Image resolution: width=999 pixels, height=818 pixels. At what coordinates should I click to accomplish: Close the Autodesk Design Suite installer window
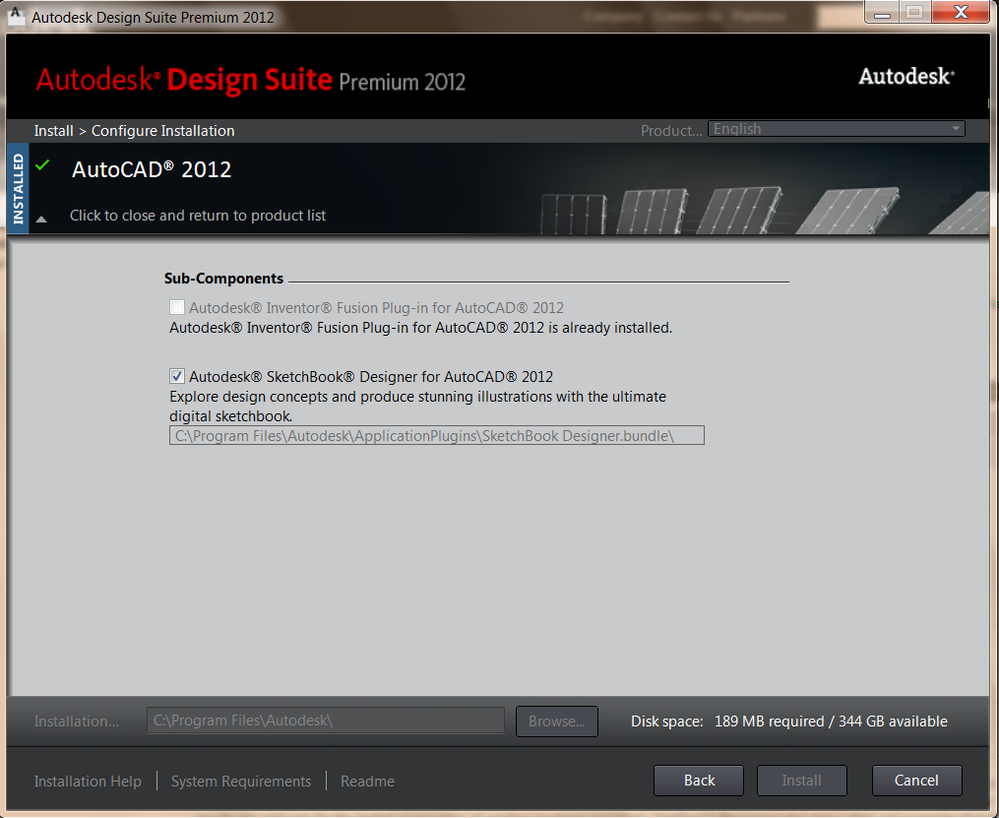point(960,11)
